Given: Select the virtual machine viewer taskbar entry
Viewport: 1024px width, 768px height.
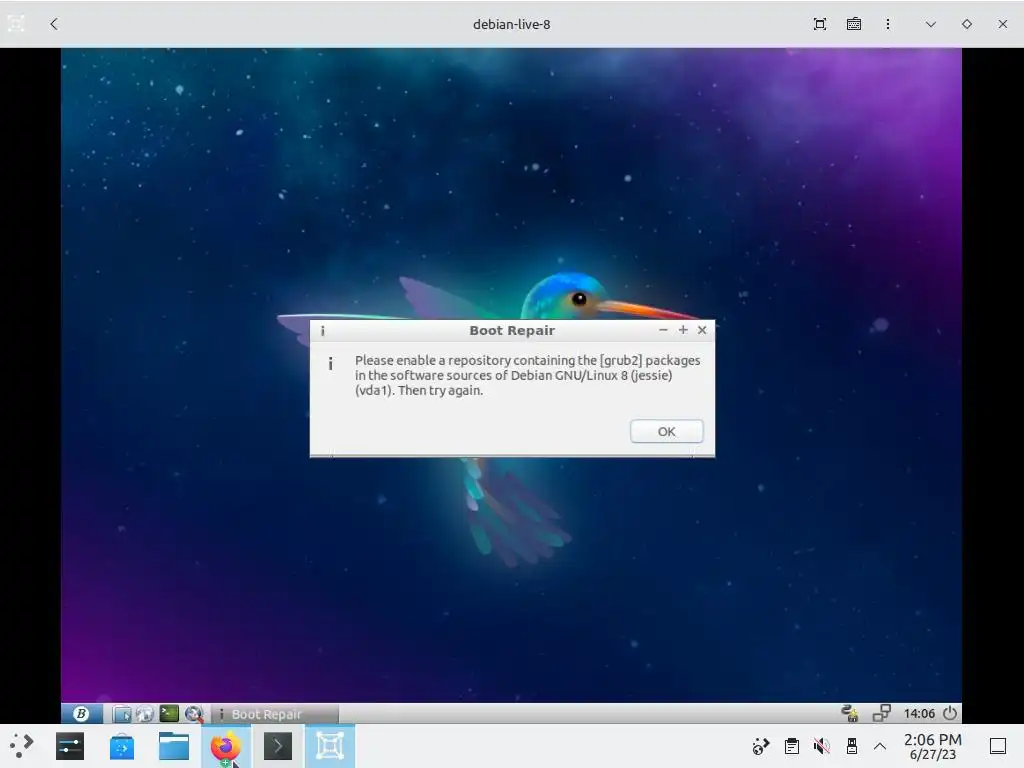Looking at the screenshot, I should (x=330, y=746).
